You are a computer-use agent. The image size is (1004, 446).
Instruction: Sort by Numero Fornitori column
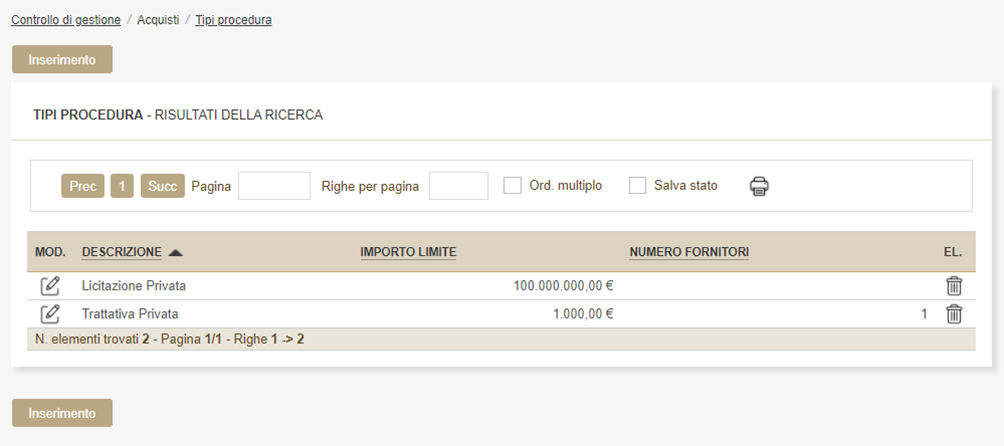[689, 252]
